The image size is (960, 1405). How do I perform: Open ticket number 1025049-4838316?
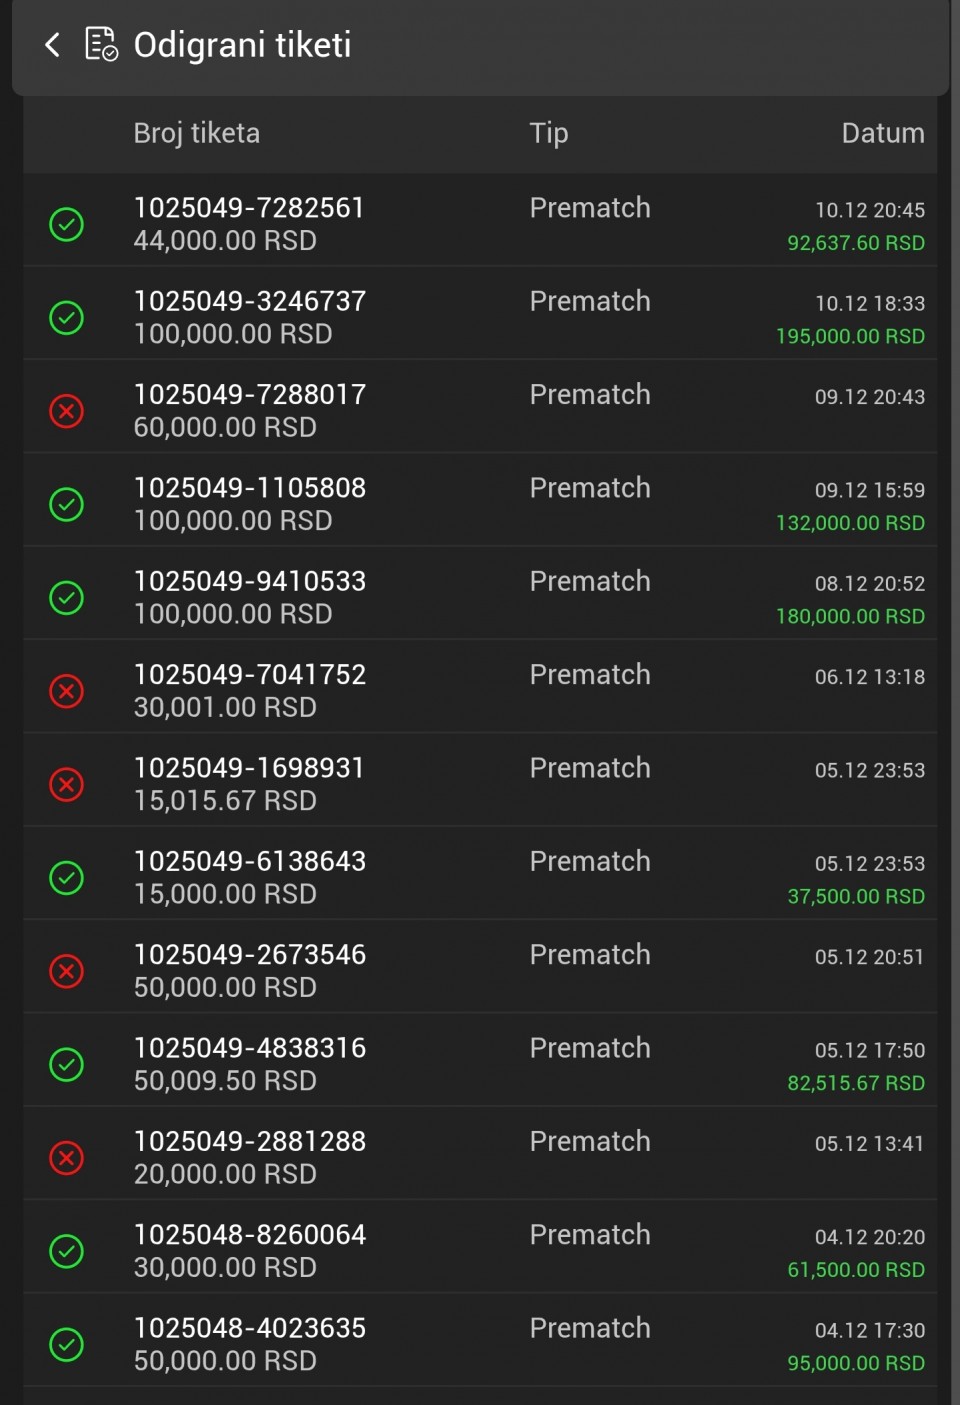(x=250, y=1048)
